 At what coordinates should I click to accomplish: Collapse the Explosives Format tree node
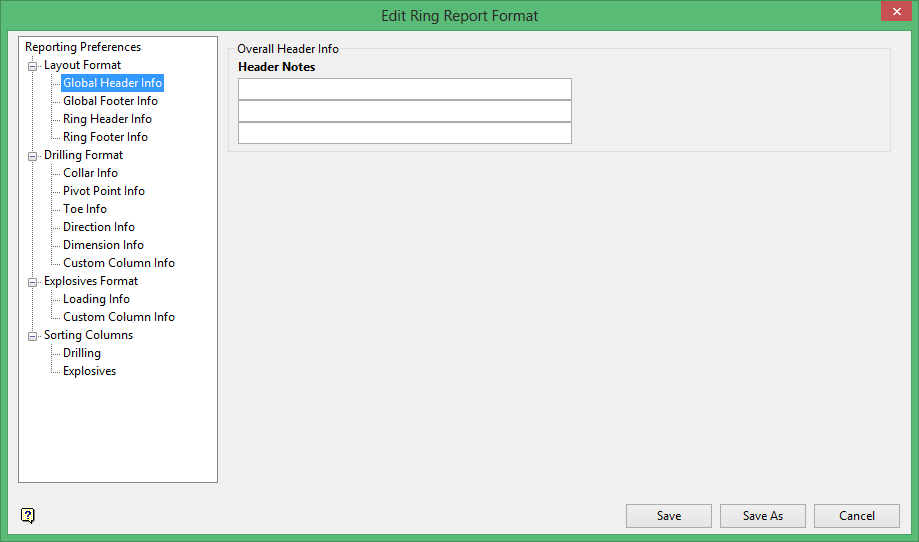click(x=33, y=282)
